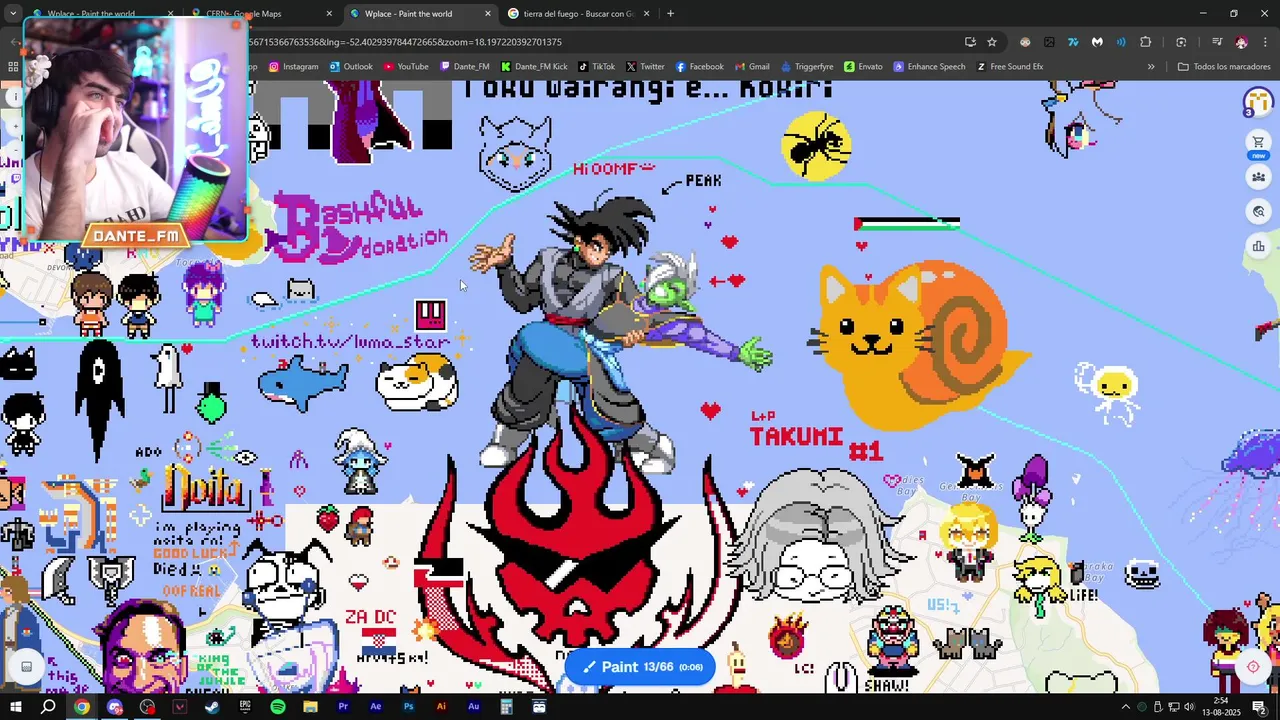
Task: Open the Twitter bookmark
Action: [x=645, y=67]
